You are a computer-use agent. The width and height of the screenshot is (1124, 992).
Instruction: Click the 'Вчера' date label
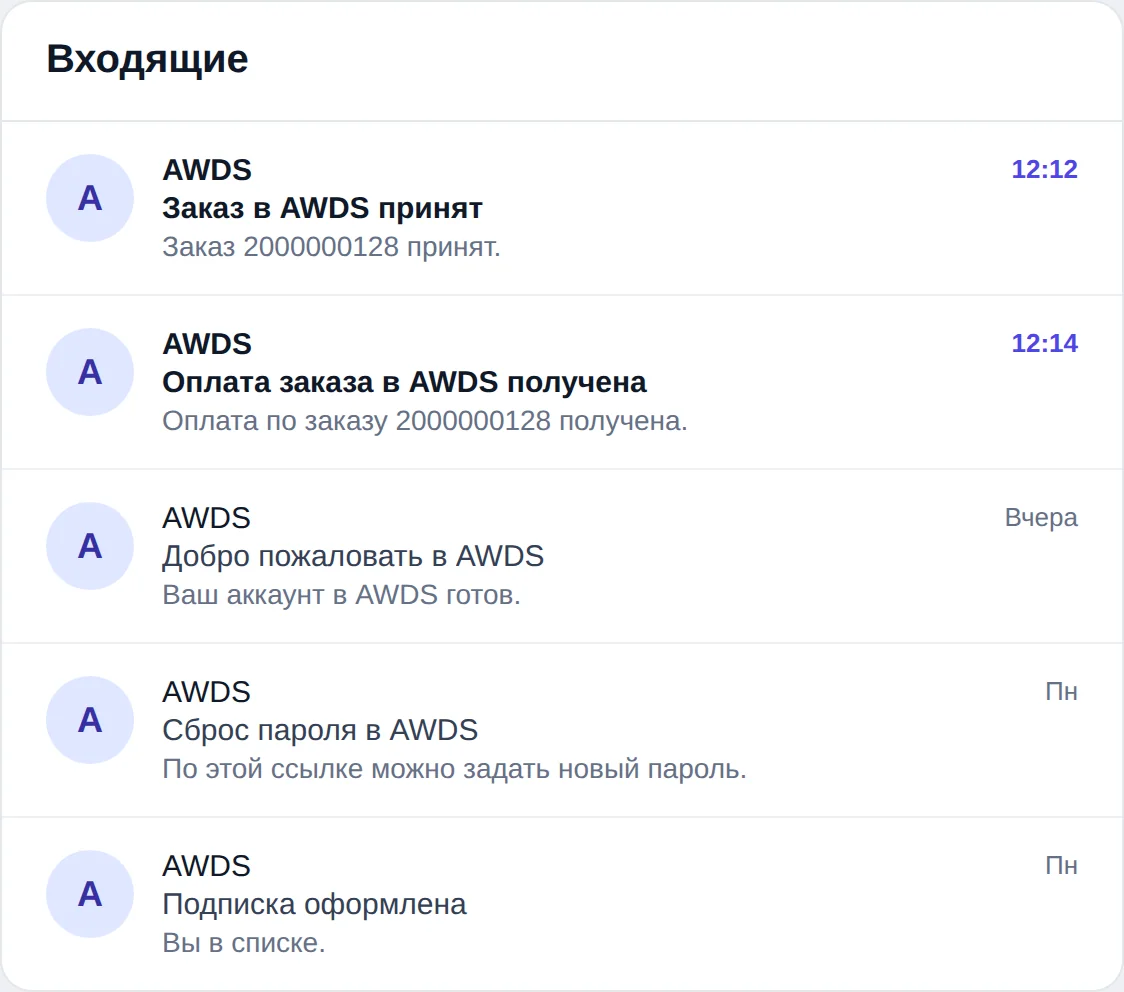[x=1041, y=518]
